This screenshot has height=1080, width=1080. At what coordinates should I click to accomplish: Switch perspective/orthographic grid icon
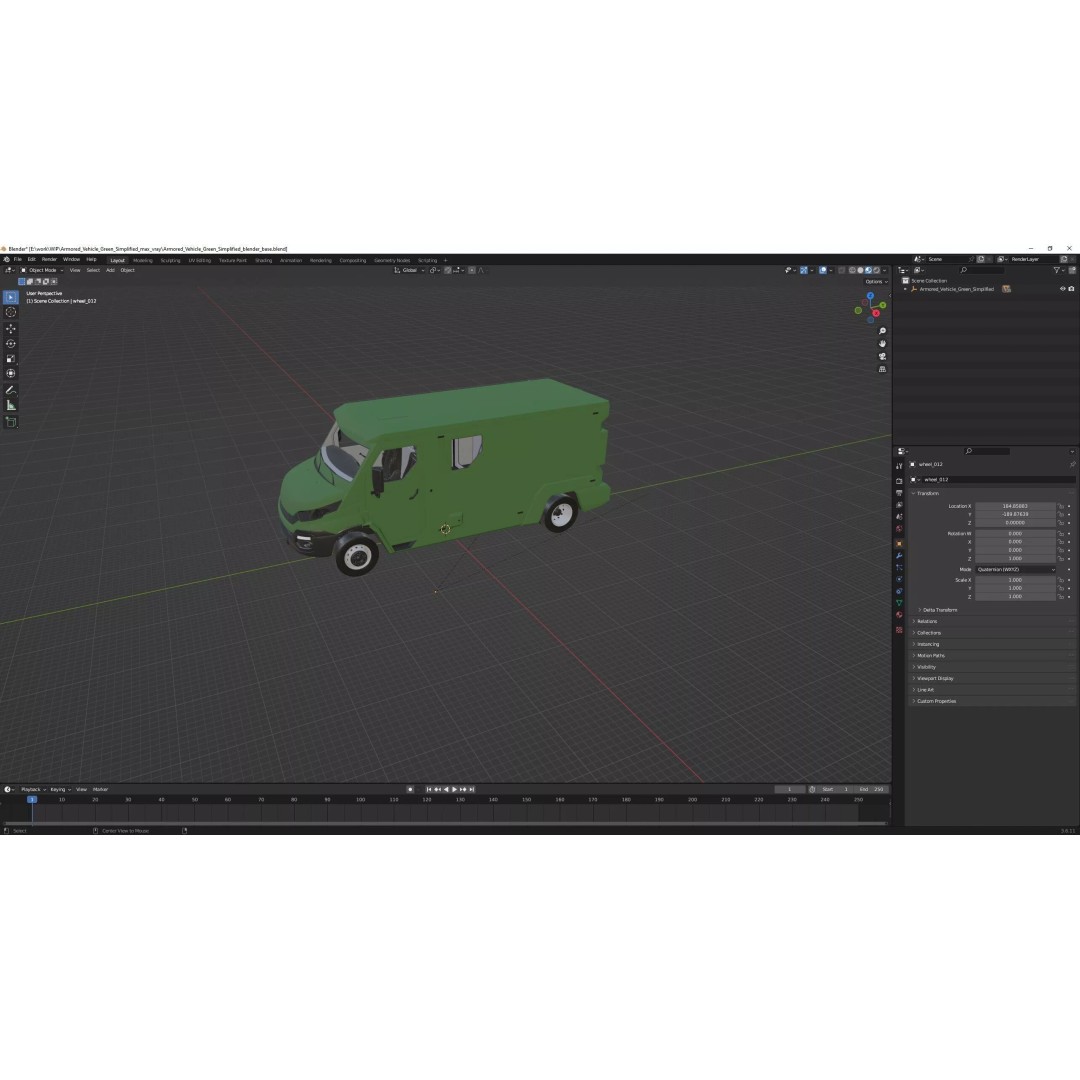pos(882,369)
